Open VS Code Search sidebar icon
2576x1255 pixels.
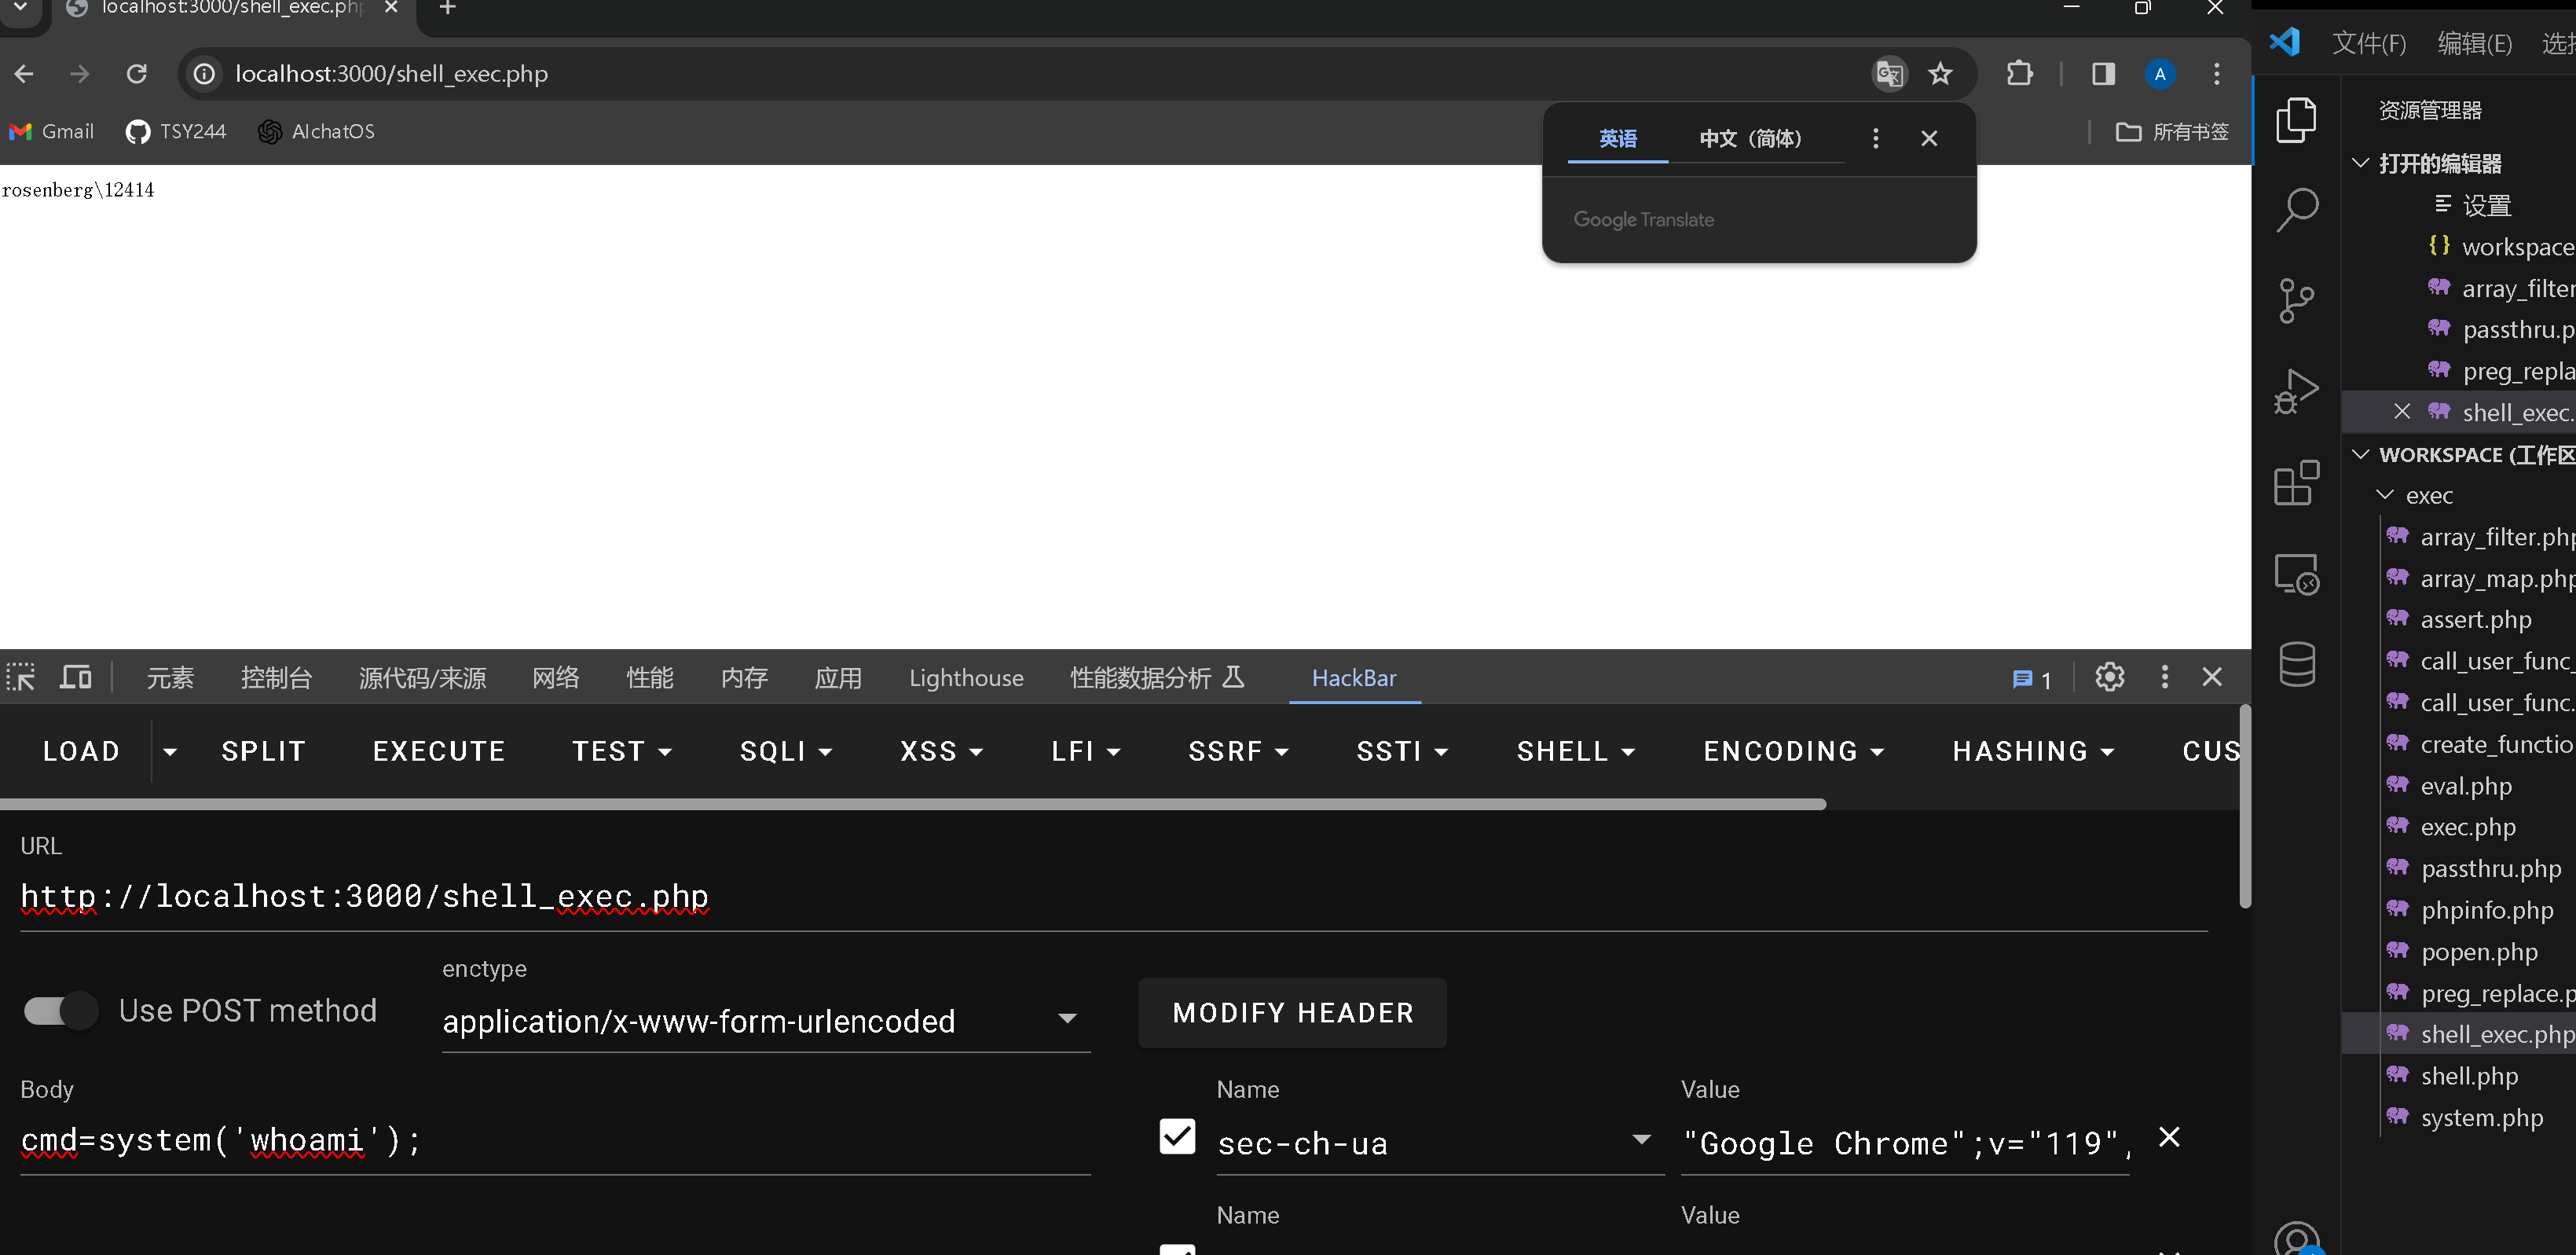pos(2296,209)
